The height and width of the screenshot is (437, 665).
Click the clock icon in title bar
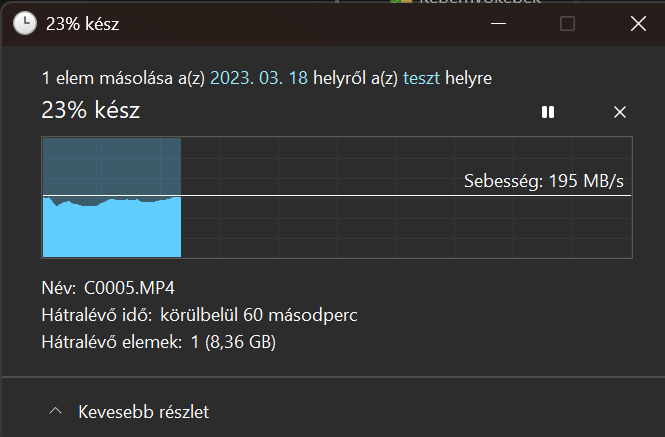click(25, 23)
